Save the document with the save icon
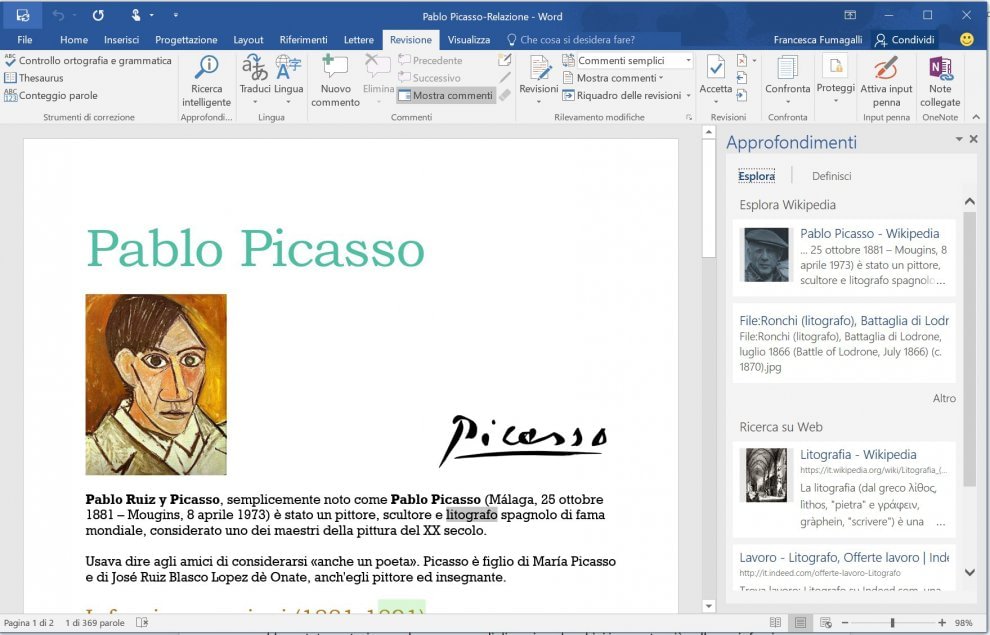The height and width of the screenshot is (635, 990). [x=23, y=16]
